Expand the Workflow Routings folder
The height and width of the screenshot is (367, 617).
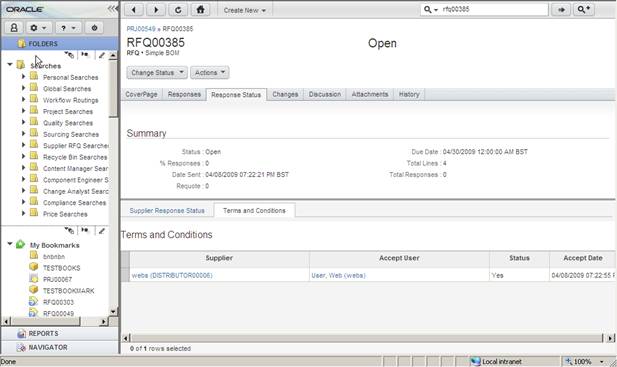click(x=23, y=100)
